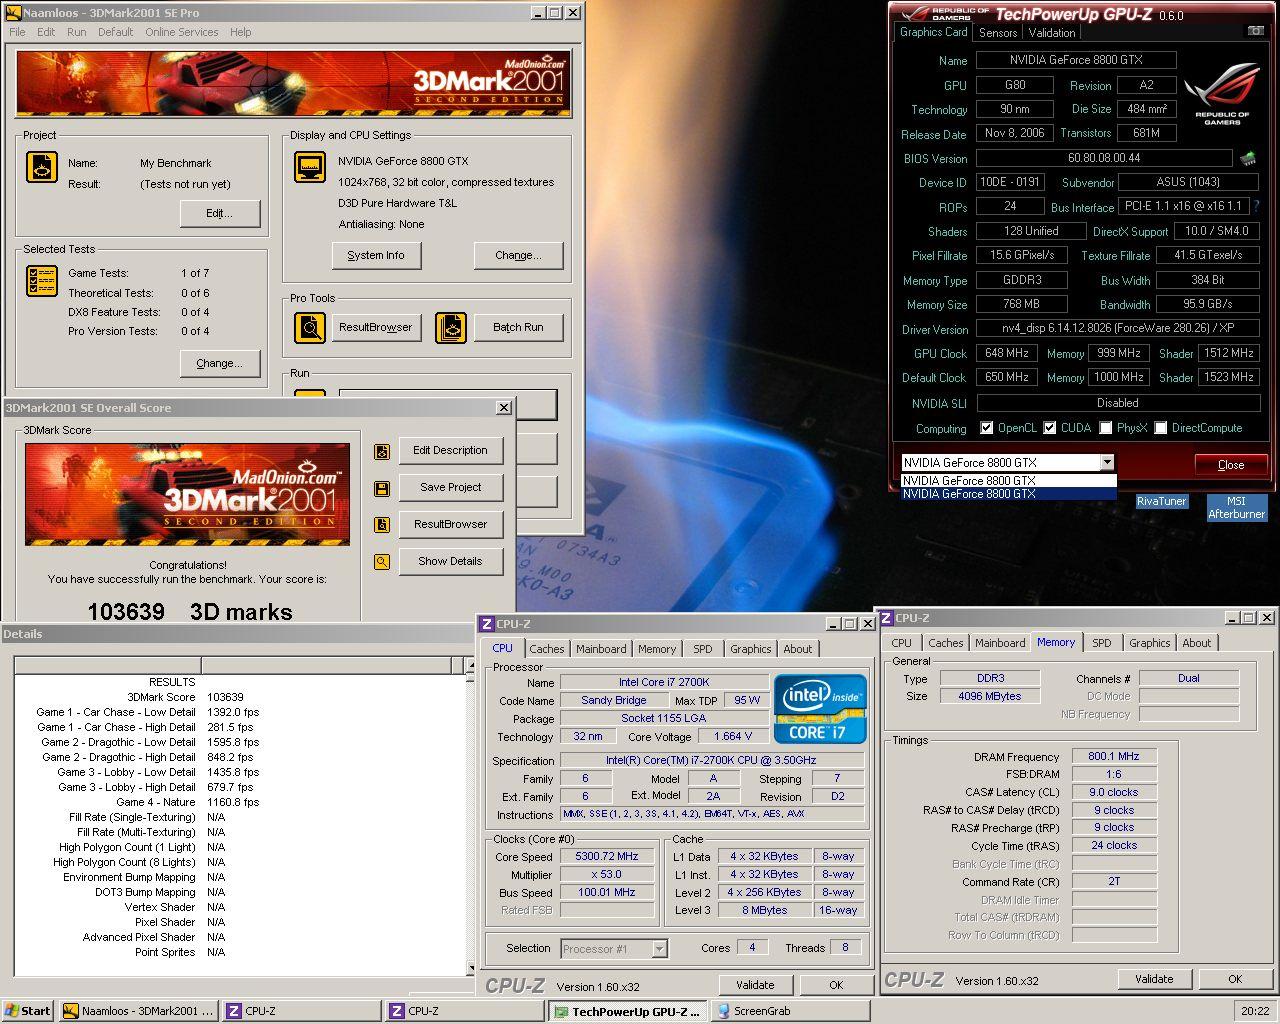The image size is (1280, 1024).
Task: Switch to the Validation tab in GPU-Z
Action: pyautogui.click(x=1052, y=33)
